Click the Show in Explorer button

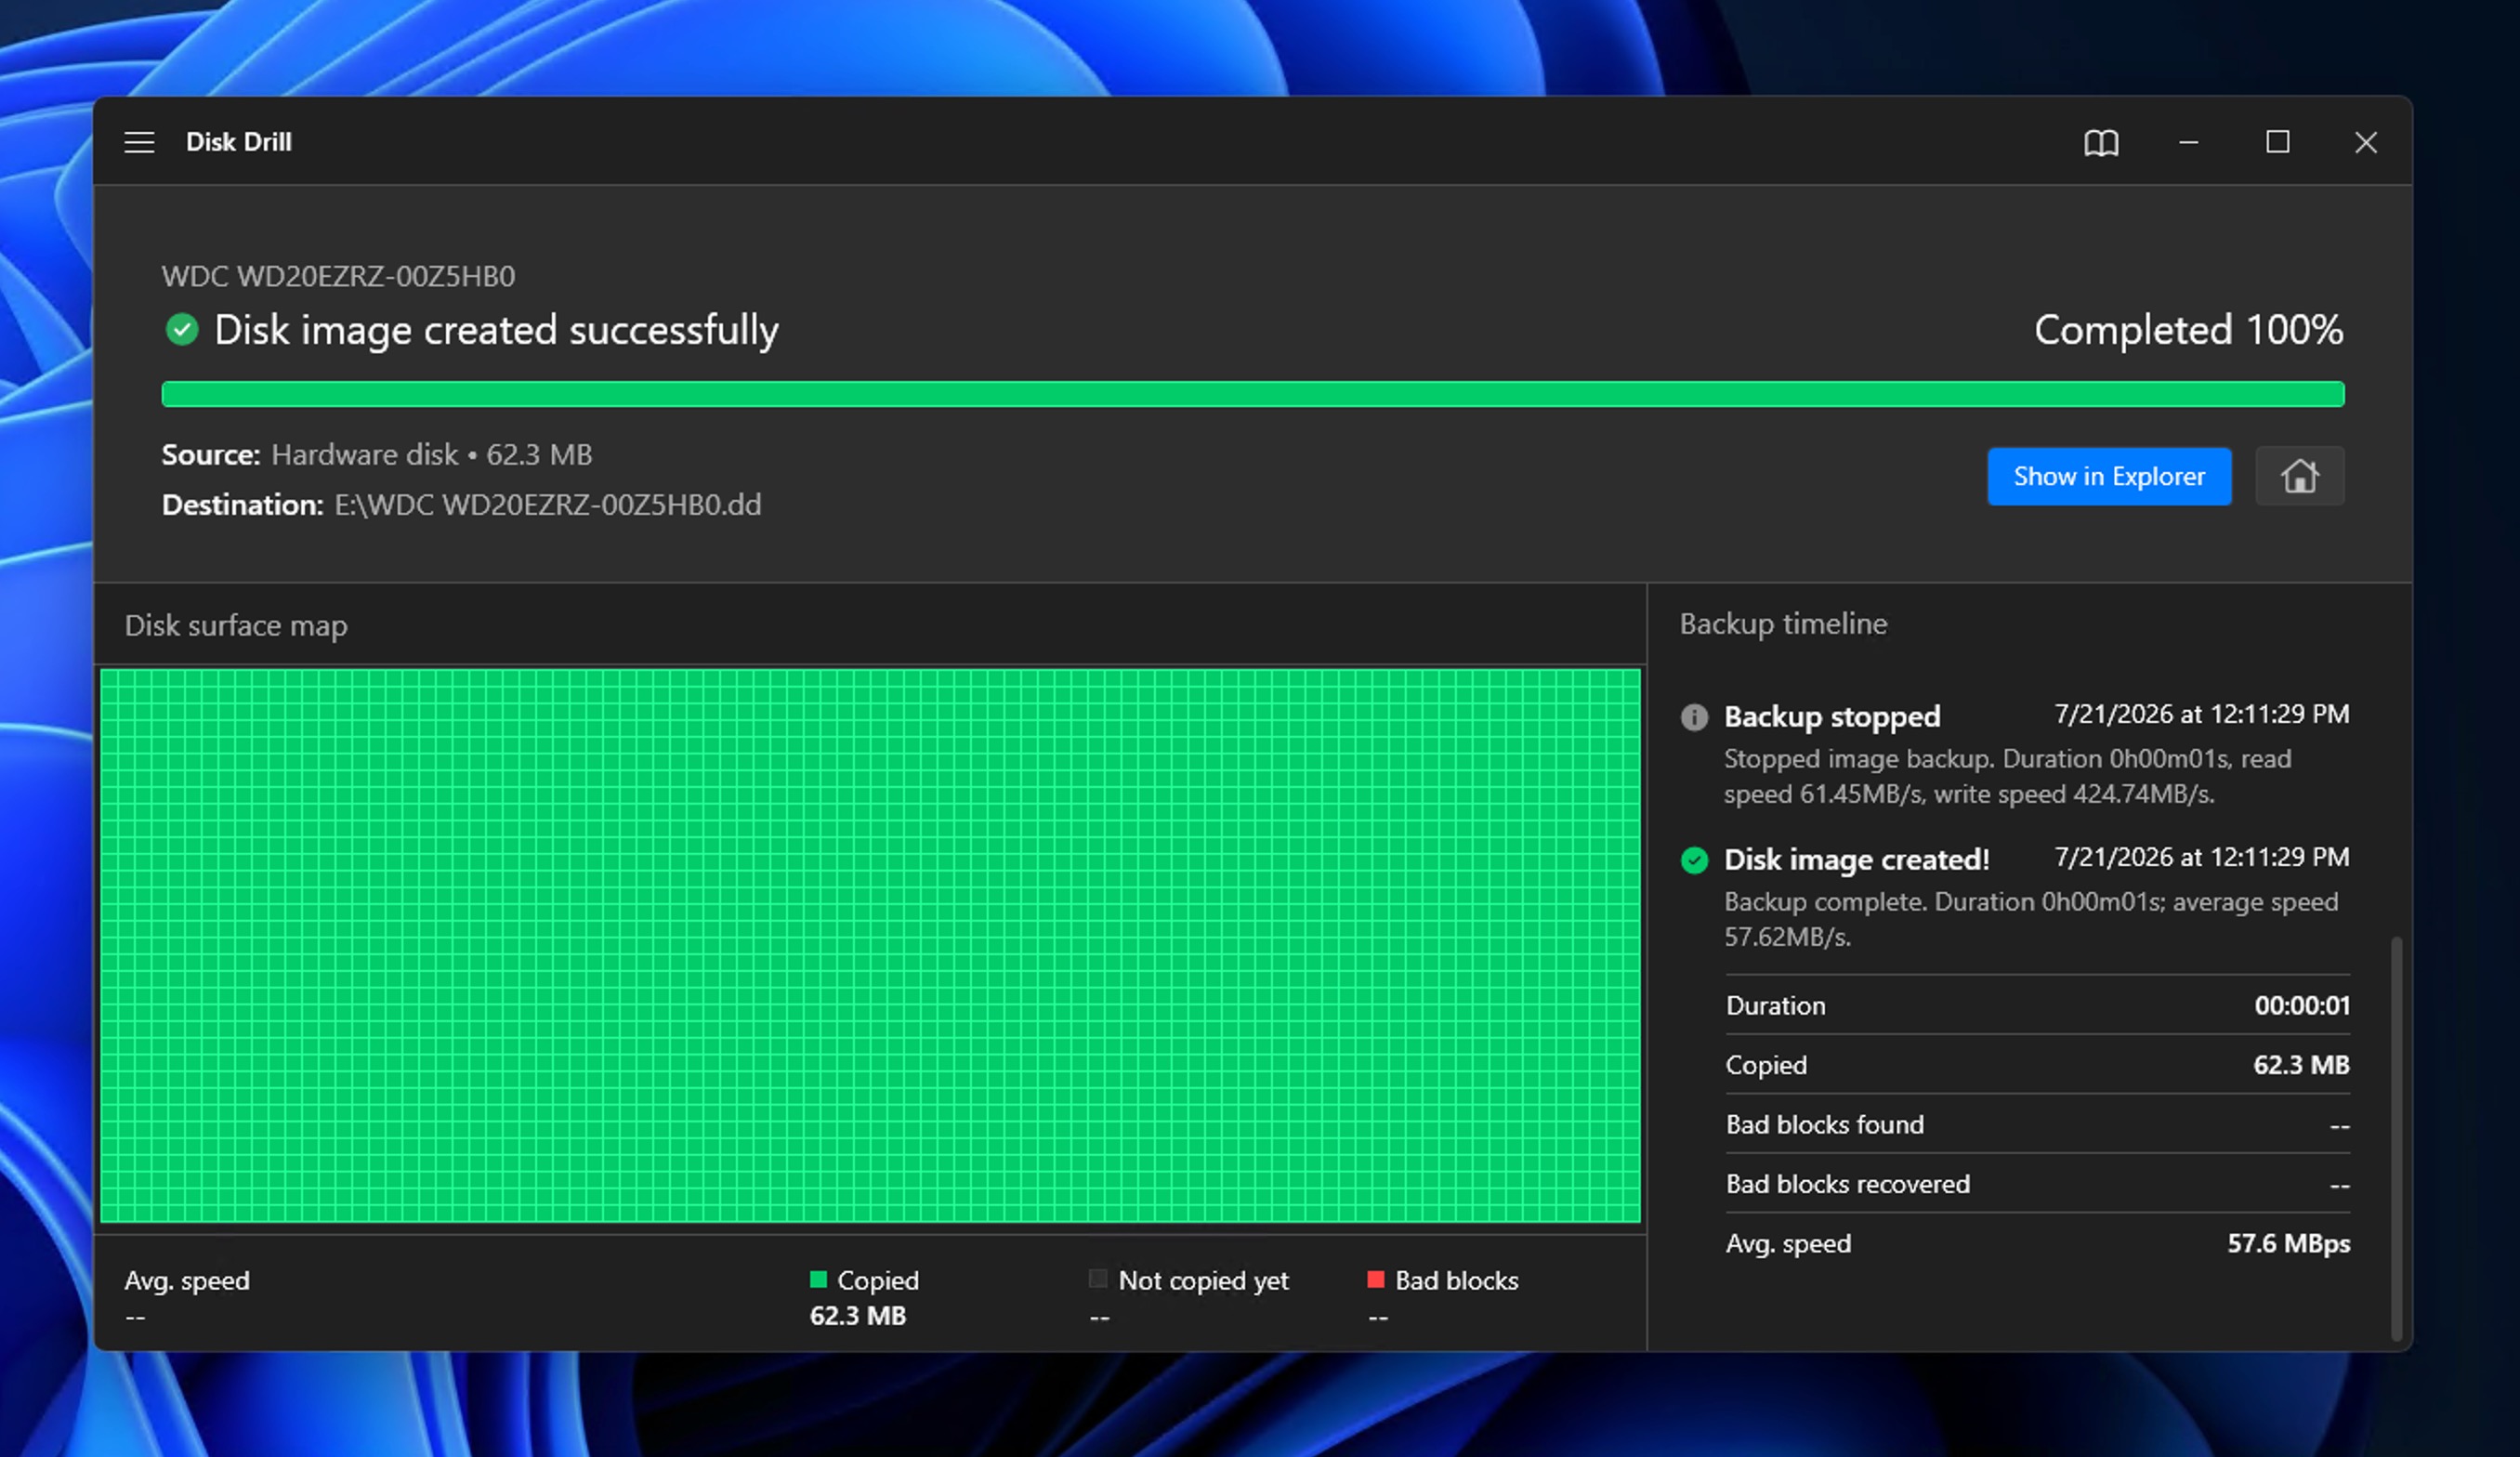pos(2109,476)
